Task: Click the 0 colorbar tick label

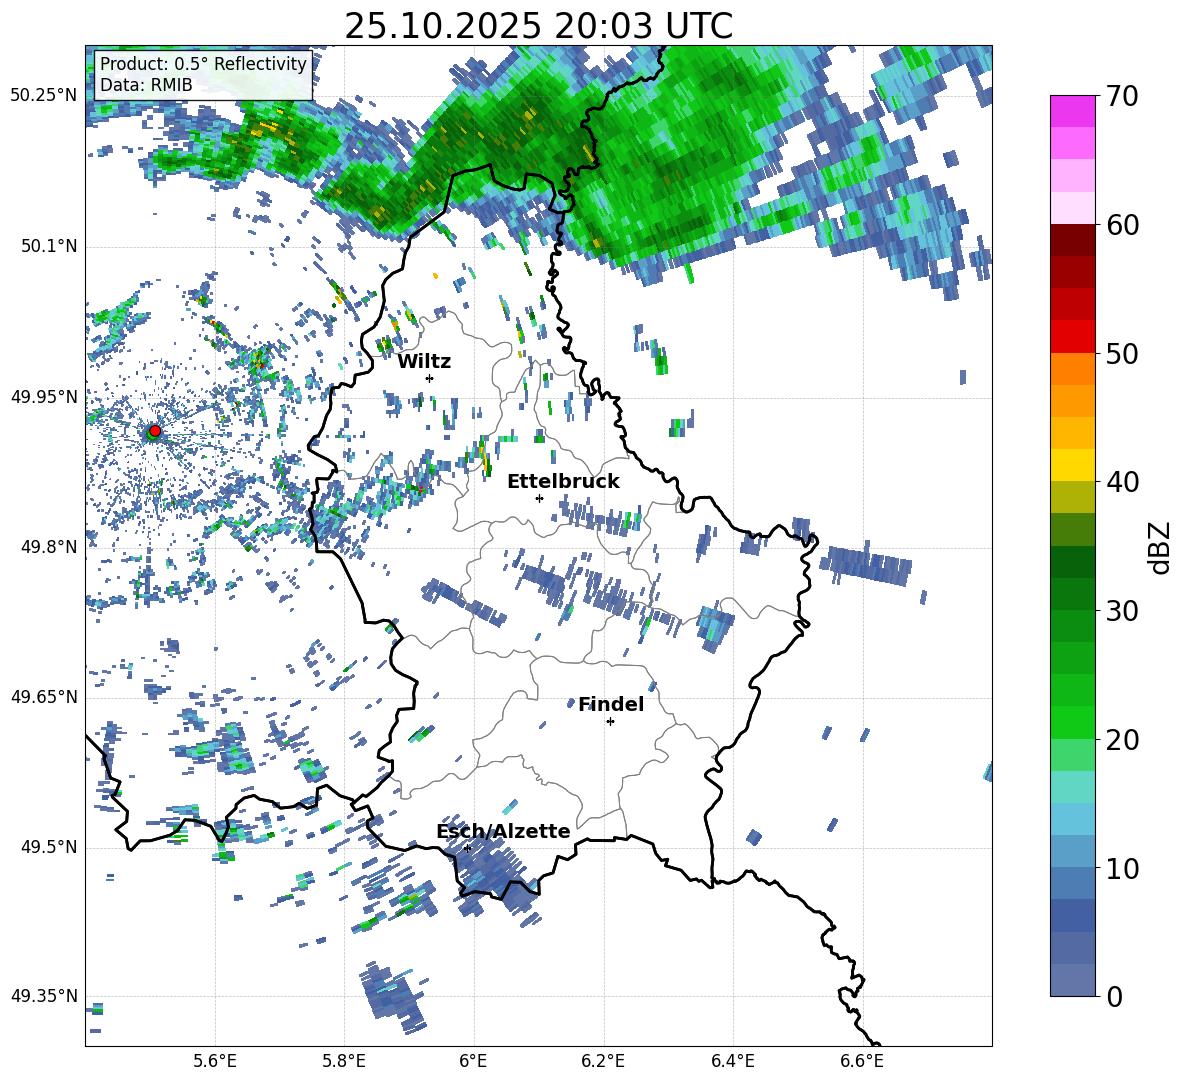Action: [1114, 996]
